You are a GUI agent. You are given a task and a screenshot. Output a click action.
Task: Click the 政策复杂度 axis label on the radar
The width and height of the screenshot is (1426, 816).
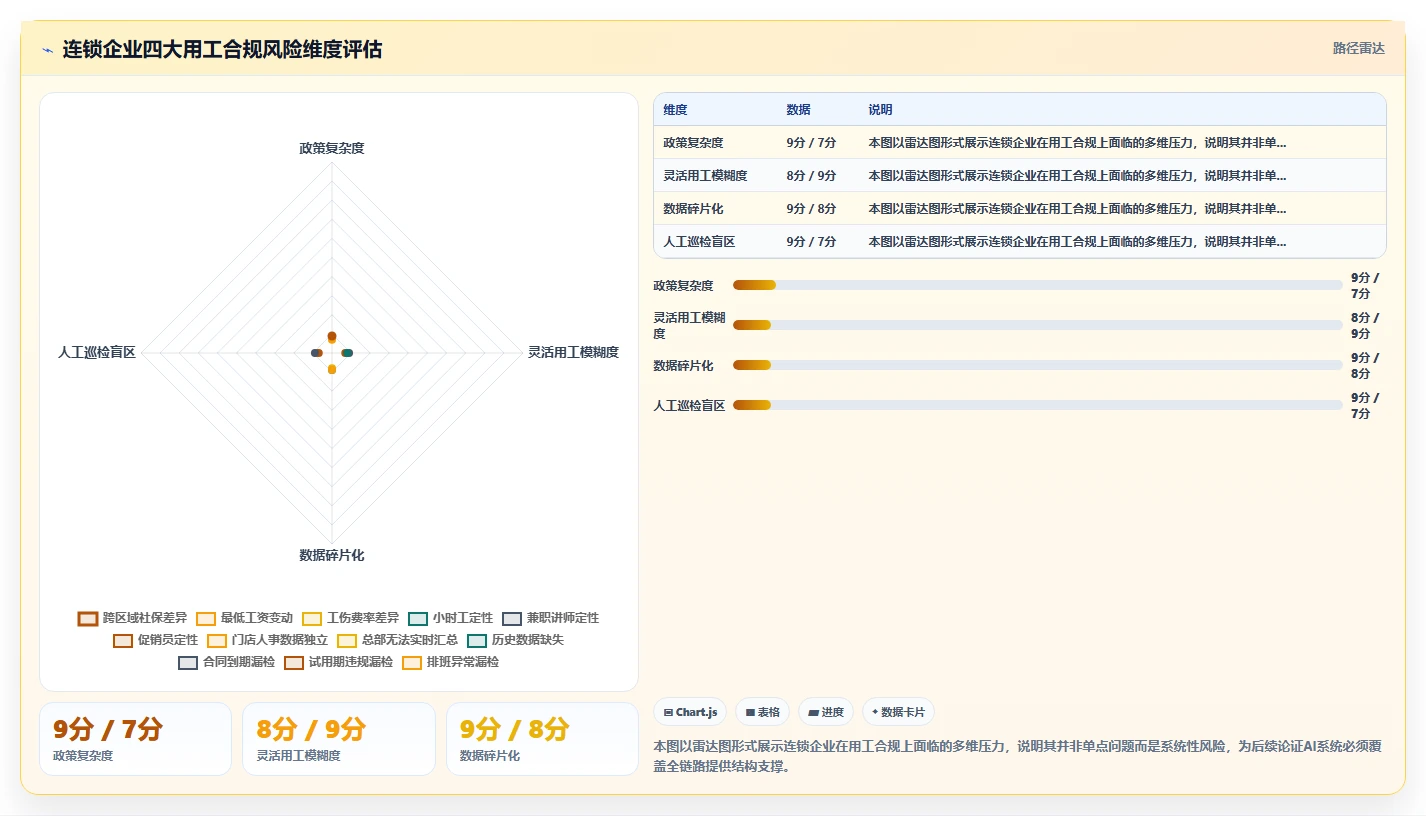(332, 148)
